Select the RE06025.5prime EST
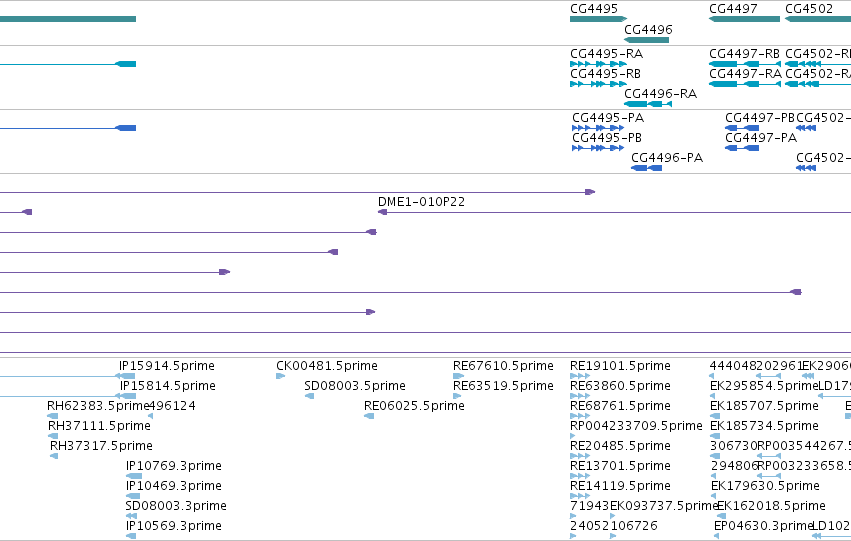This screenshot has height=541, width=851. coord(369,416)
